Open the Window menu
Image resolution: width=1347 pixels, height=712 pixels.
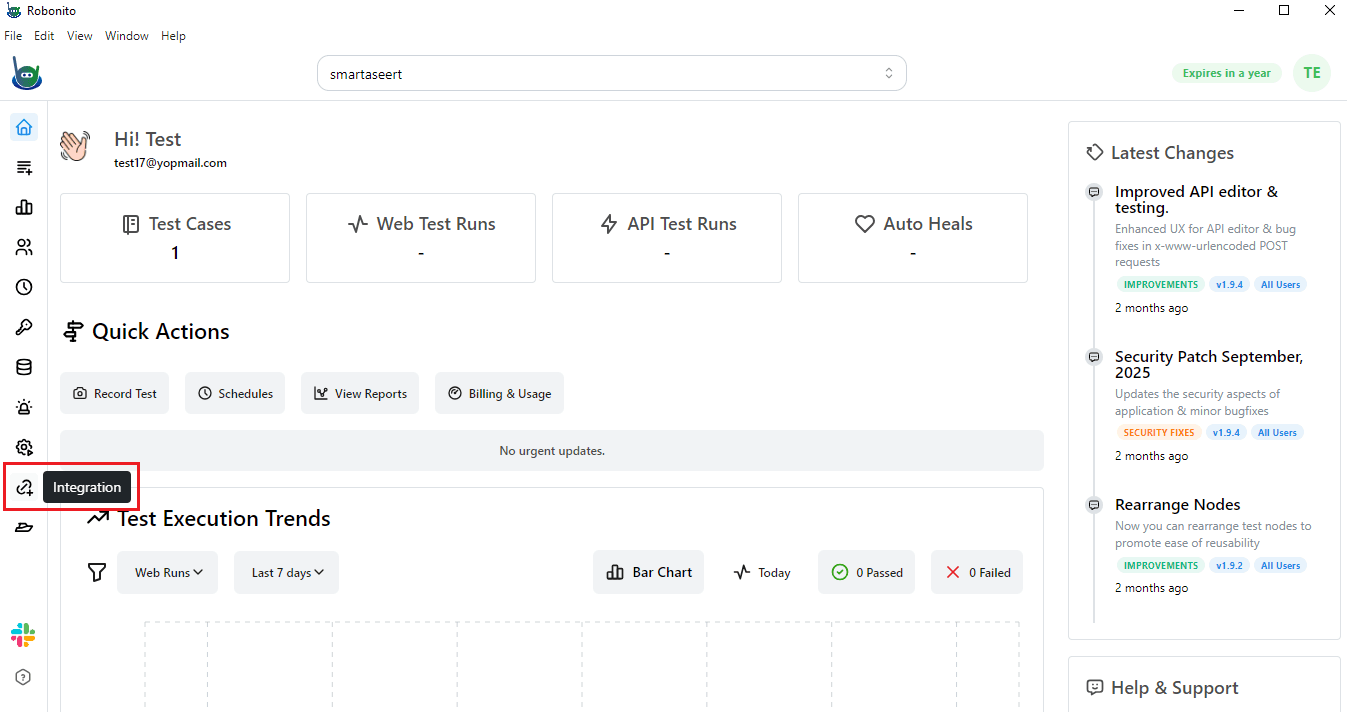(x=126, y=35)
